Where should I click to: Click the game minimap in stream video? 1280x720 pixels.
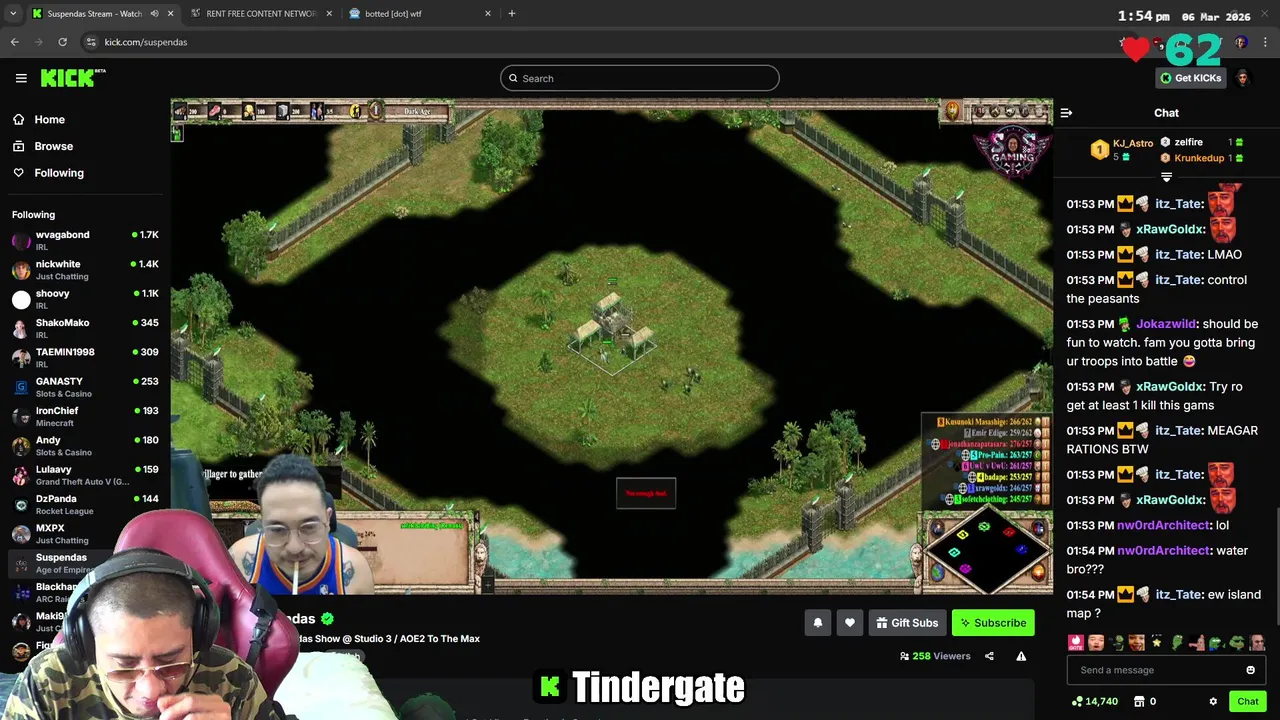(987, 548)
